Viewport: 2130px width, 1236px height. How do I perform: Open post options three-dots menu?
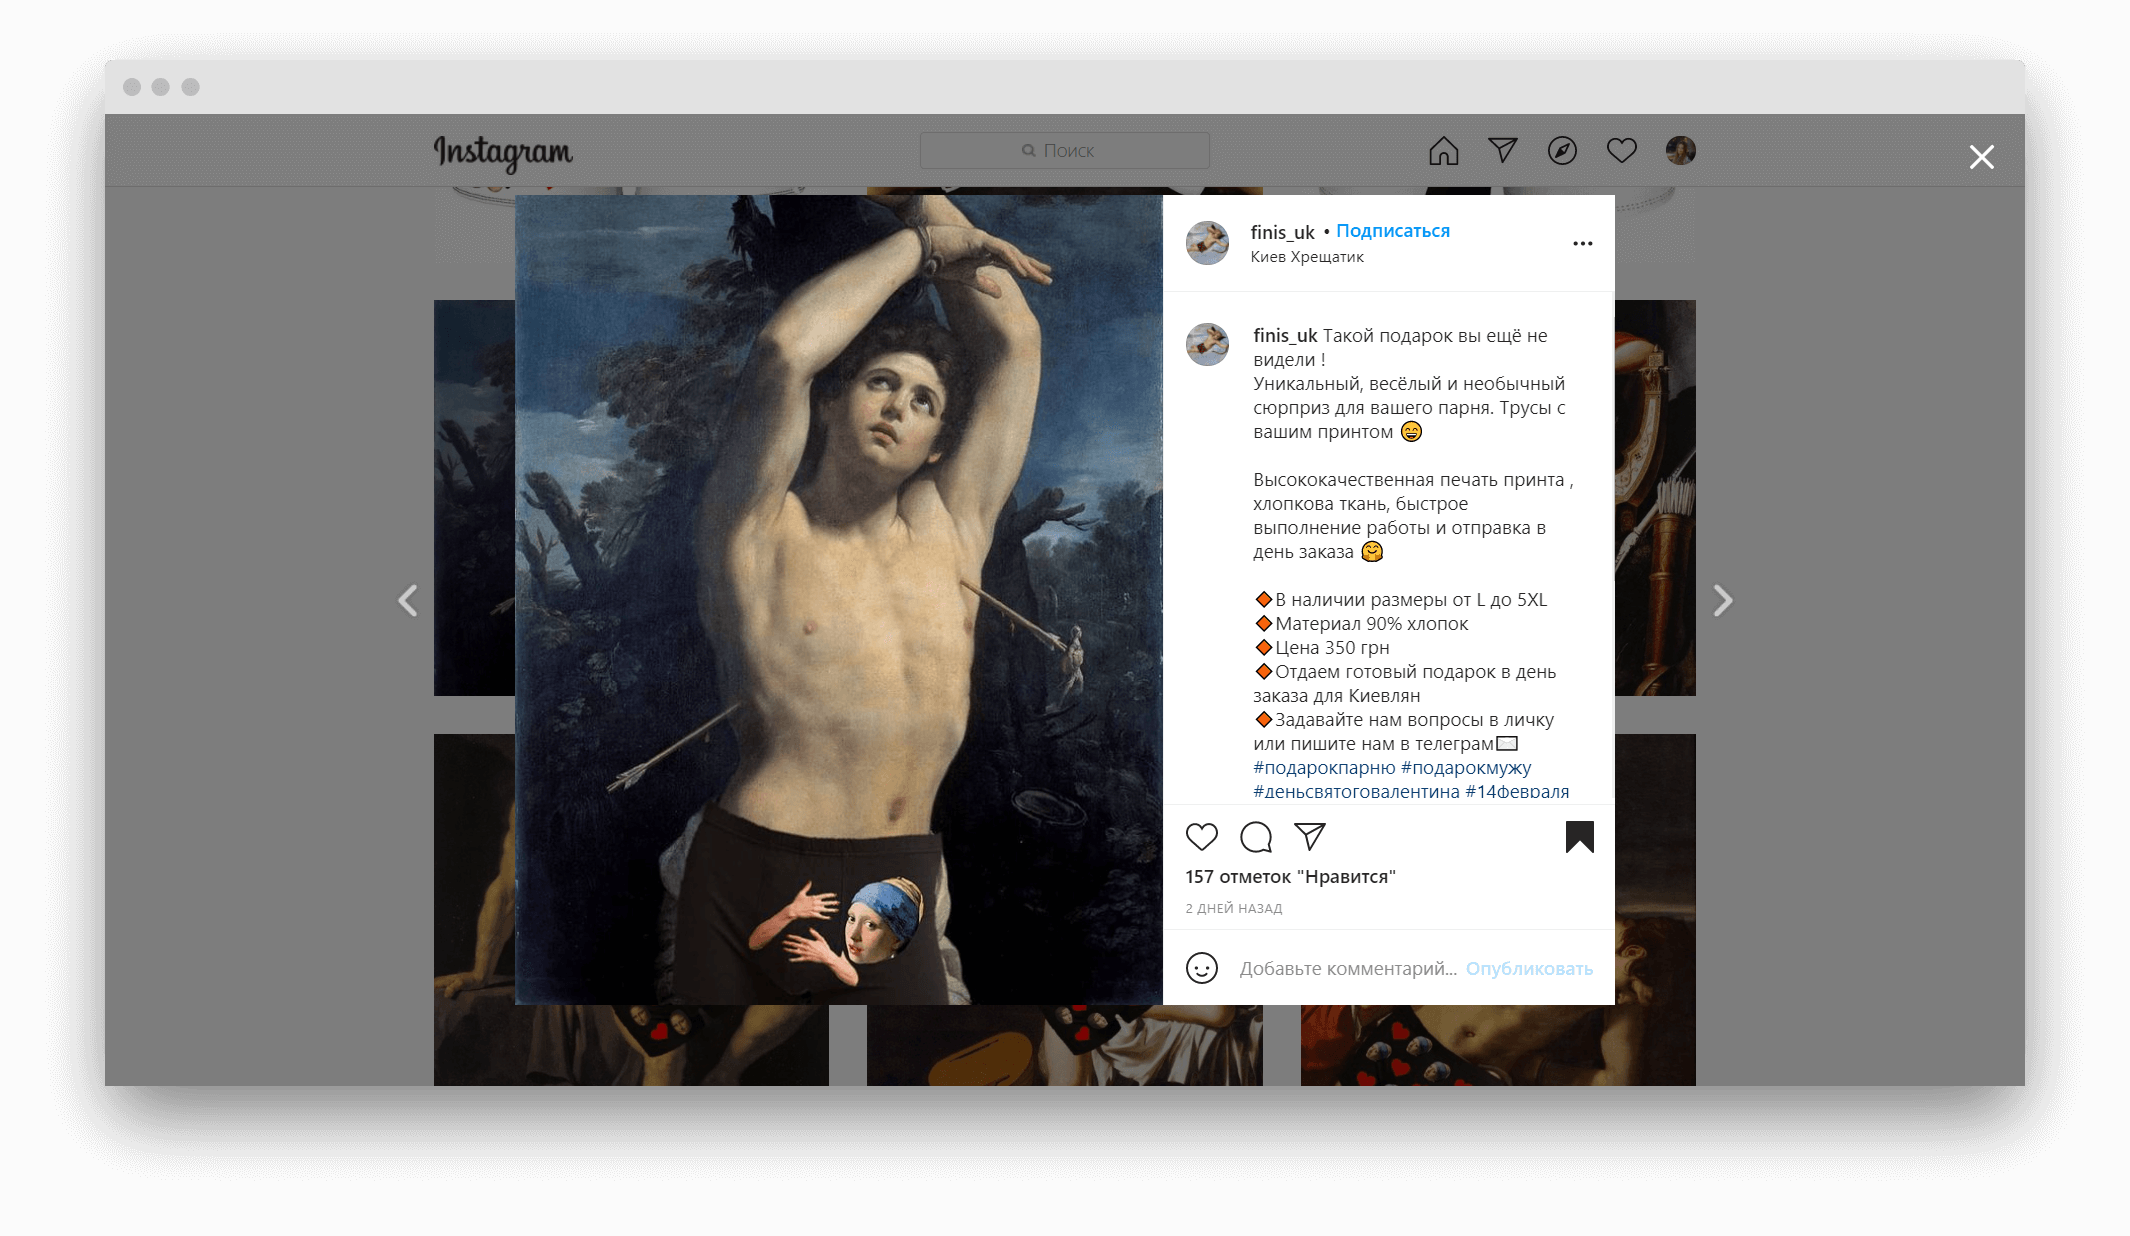[1582, 244]
